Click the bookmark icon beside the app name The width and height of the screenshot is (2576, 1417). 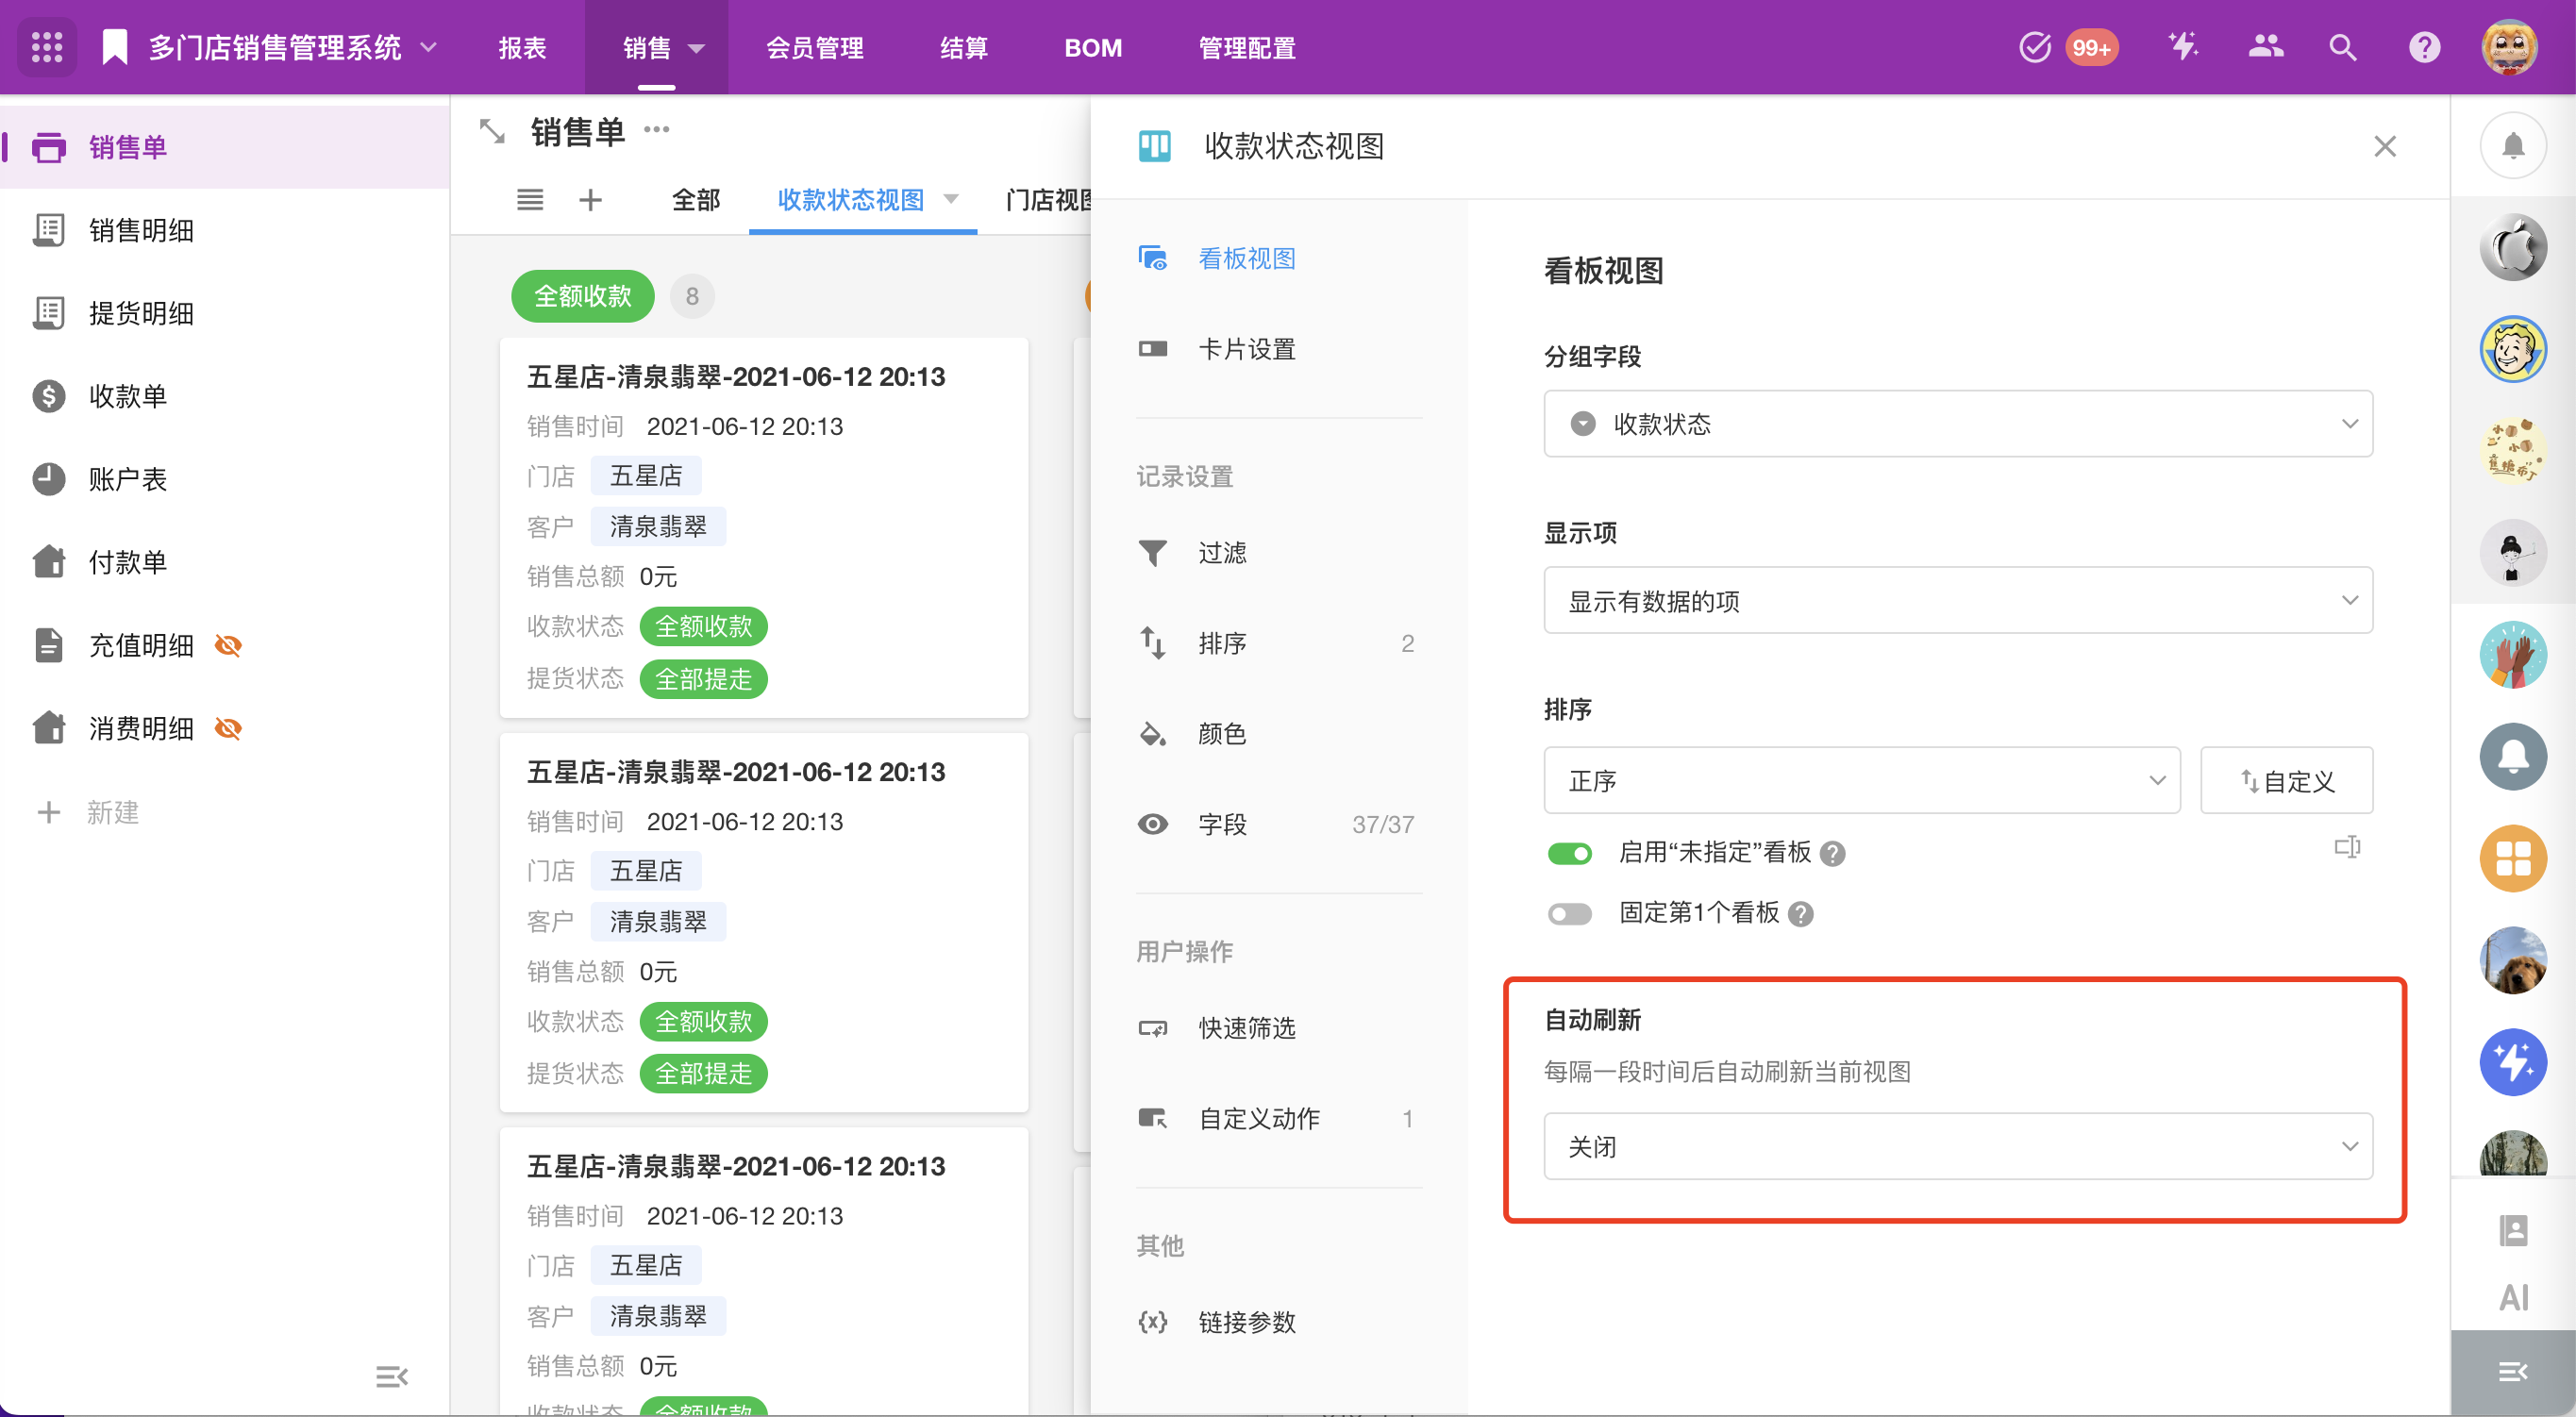point(115,47)
